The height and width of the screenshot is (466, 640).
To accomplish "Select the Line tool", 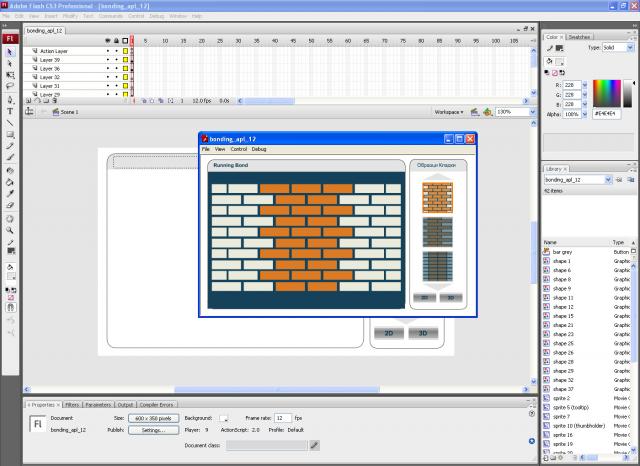I will [10, 123].
